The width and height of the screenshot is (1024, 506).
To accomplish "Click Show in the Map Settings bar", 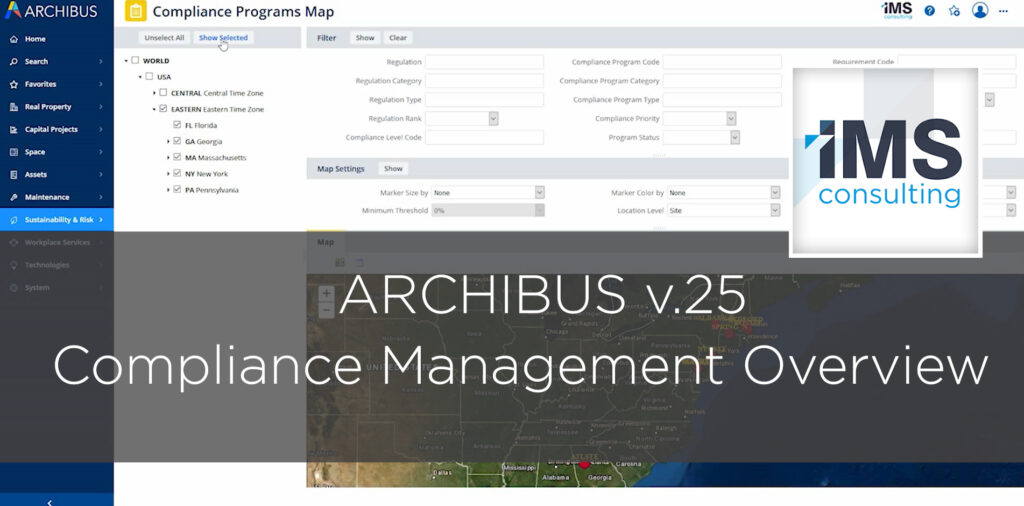I will [393, 168].
